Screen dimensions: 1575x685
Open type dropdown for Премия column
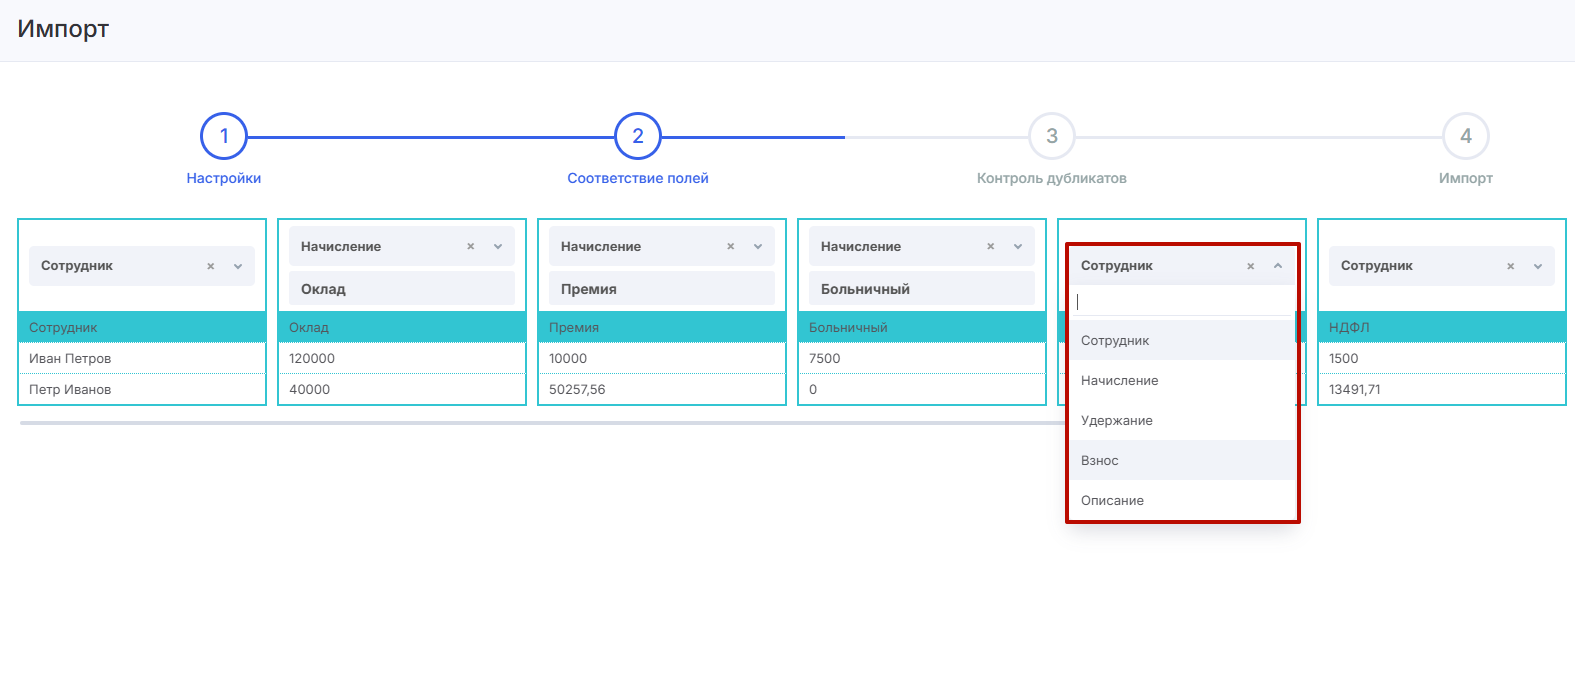click(758, 246)
